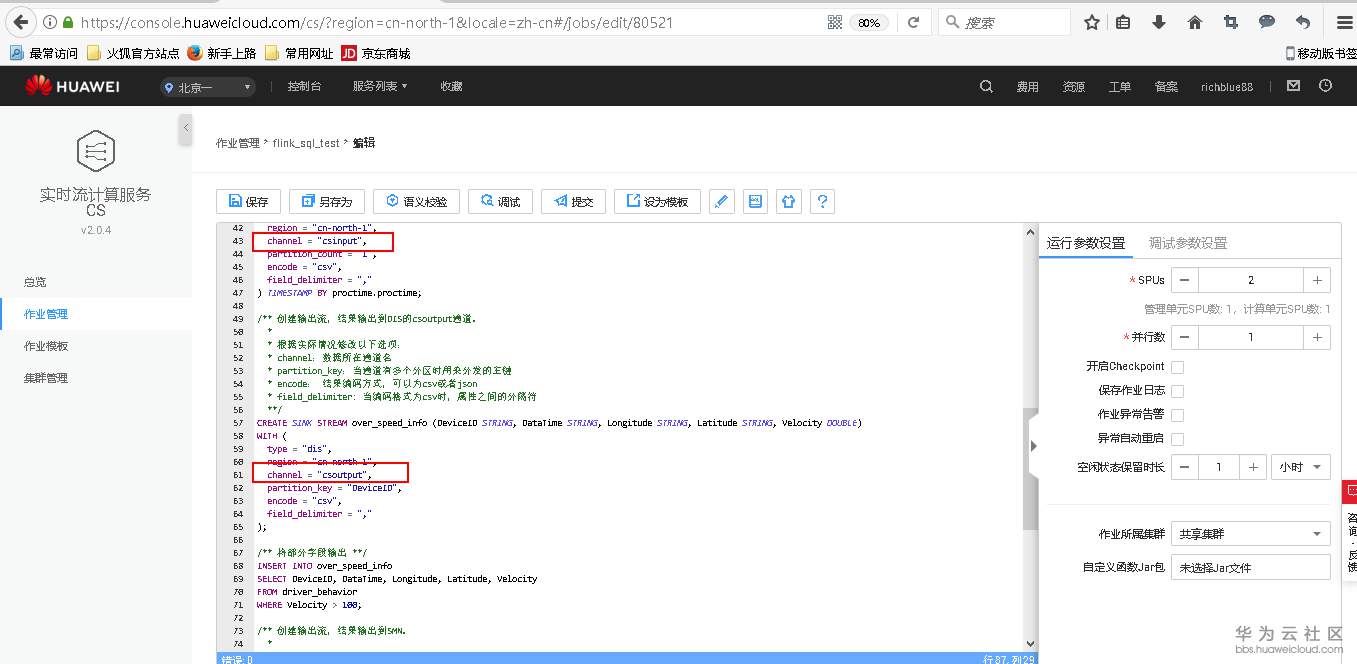This screenshot has height=664, width=1357.
Task: Enable 异常自动重启 auto restart
Action: tap(1176, 439)
